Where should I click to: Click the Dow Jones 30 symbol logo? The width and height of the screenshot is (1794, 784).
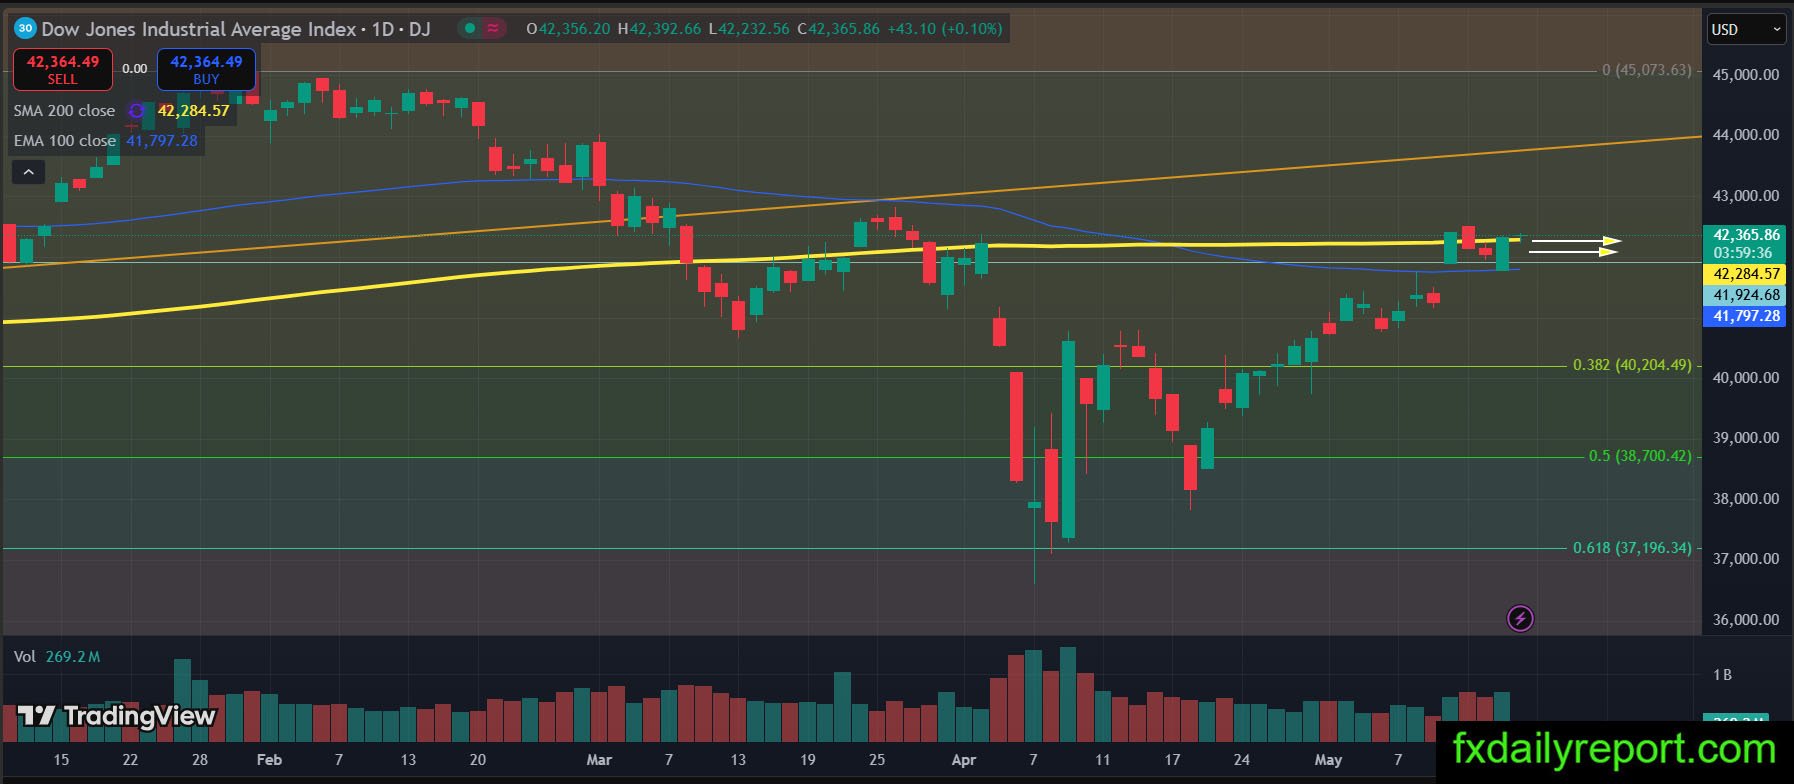pyautogui.click(x=25, y=28)
